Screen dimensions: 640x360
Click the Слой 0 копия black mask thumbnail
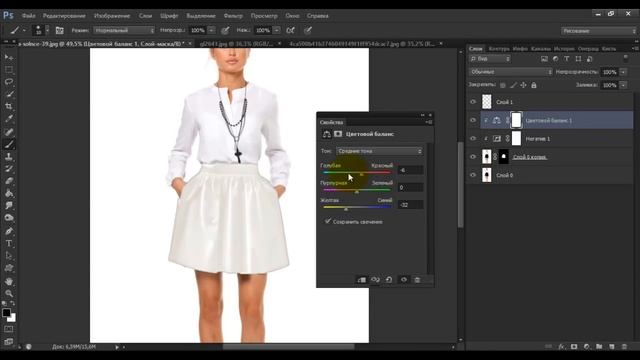coord(504,157)
